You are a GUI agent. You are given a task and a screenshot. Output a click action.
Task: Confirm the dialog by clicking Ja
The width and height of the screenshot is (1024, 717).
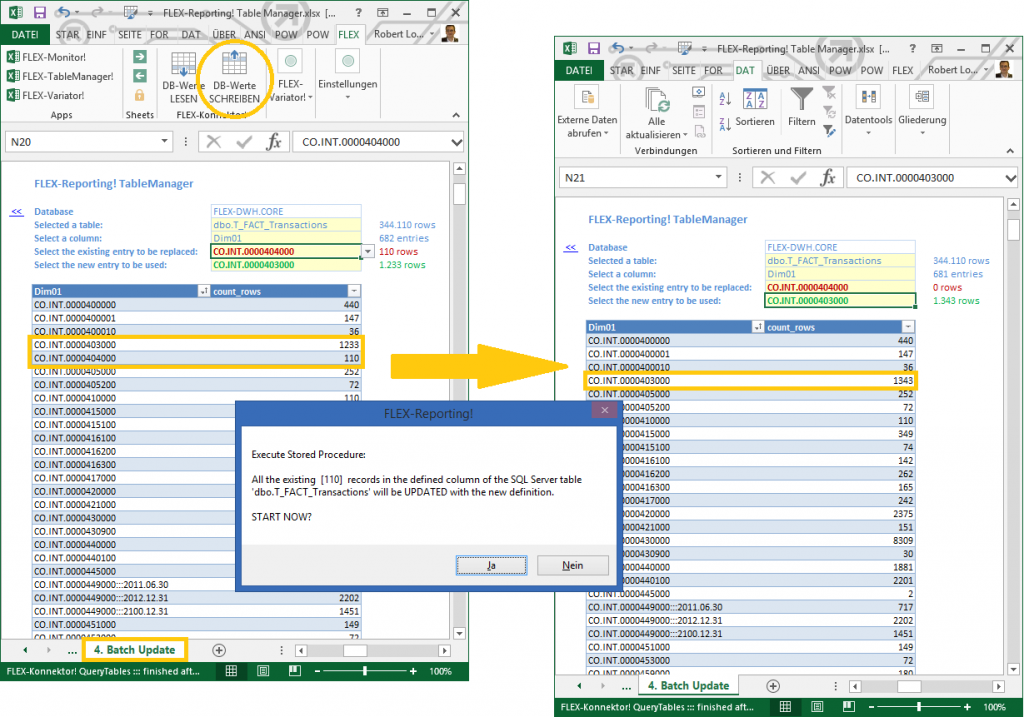click(491, 565)
